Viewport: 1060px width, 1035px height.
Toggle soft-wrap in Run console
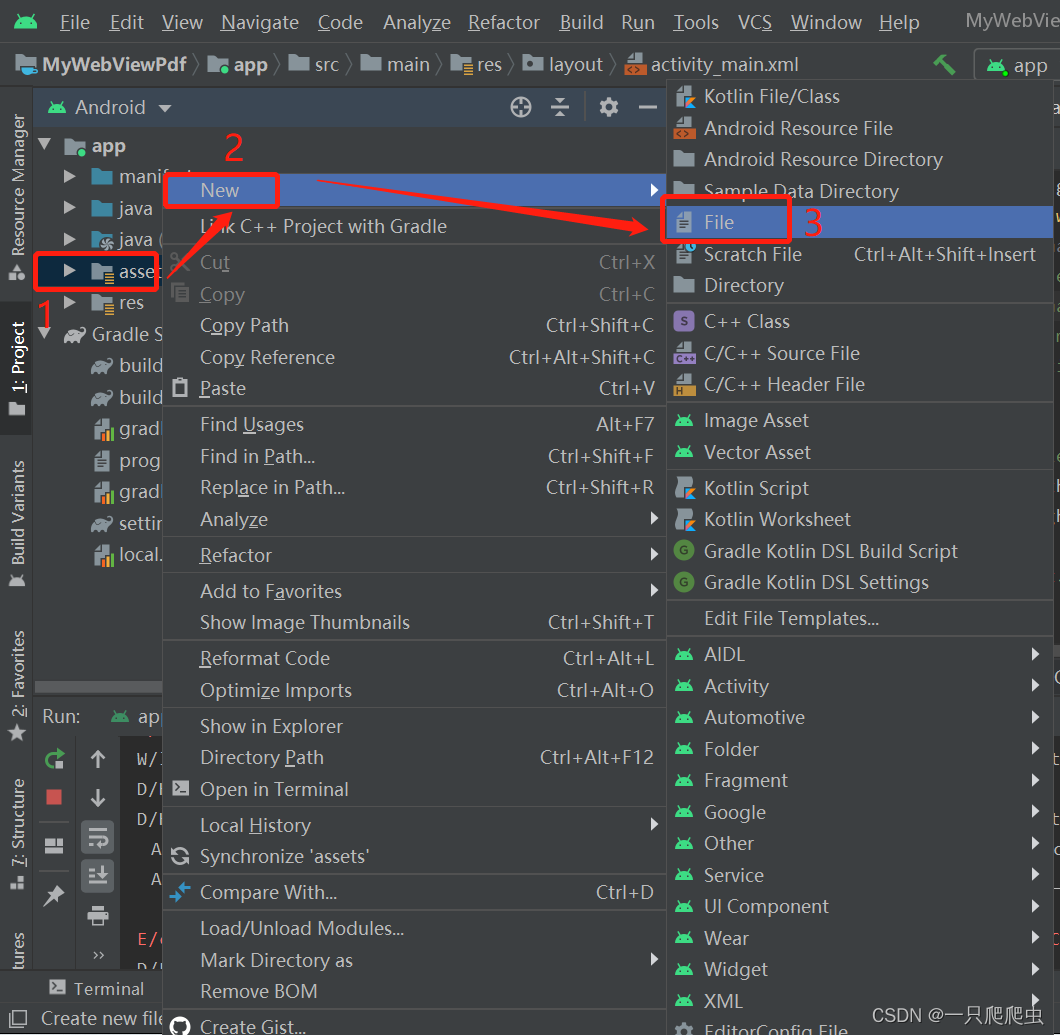pyautogui.click(x=98, y=839)
